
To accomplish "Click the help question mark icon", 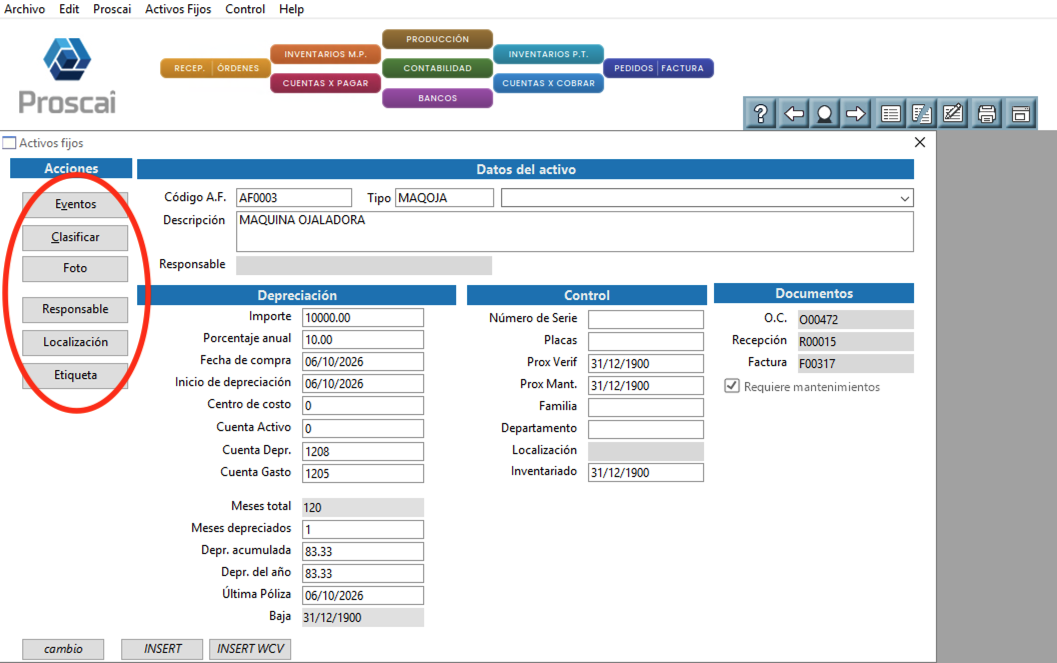I will [x=760, y=114].
